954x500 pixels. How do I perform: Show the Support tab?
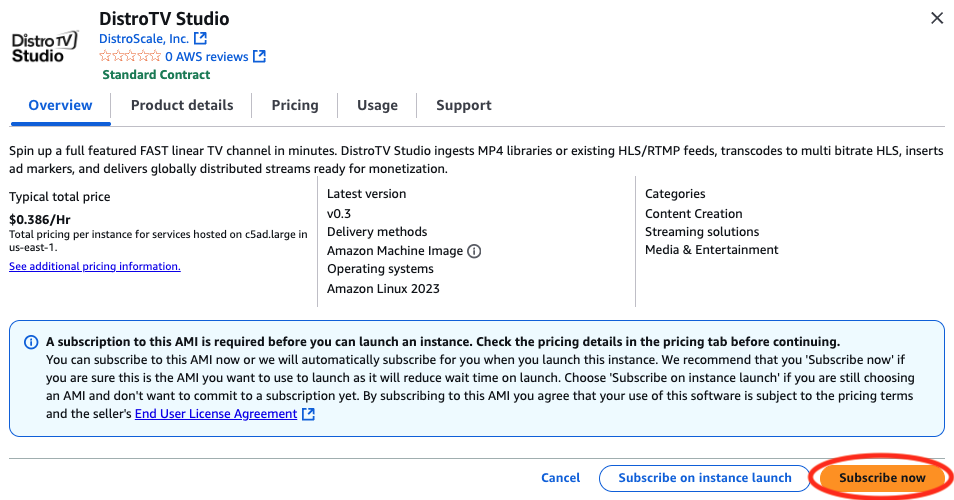(x=464, y=105)
